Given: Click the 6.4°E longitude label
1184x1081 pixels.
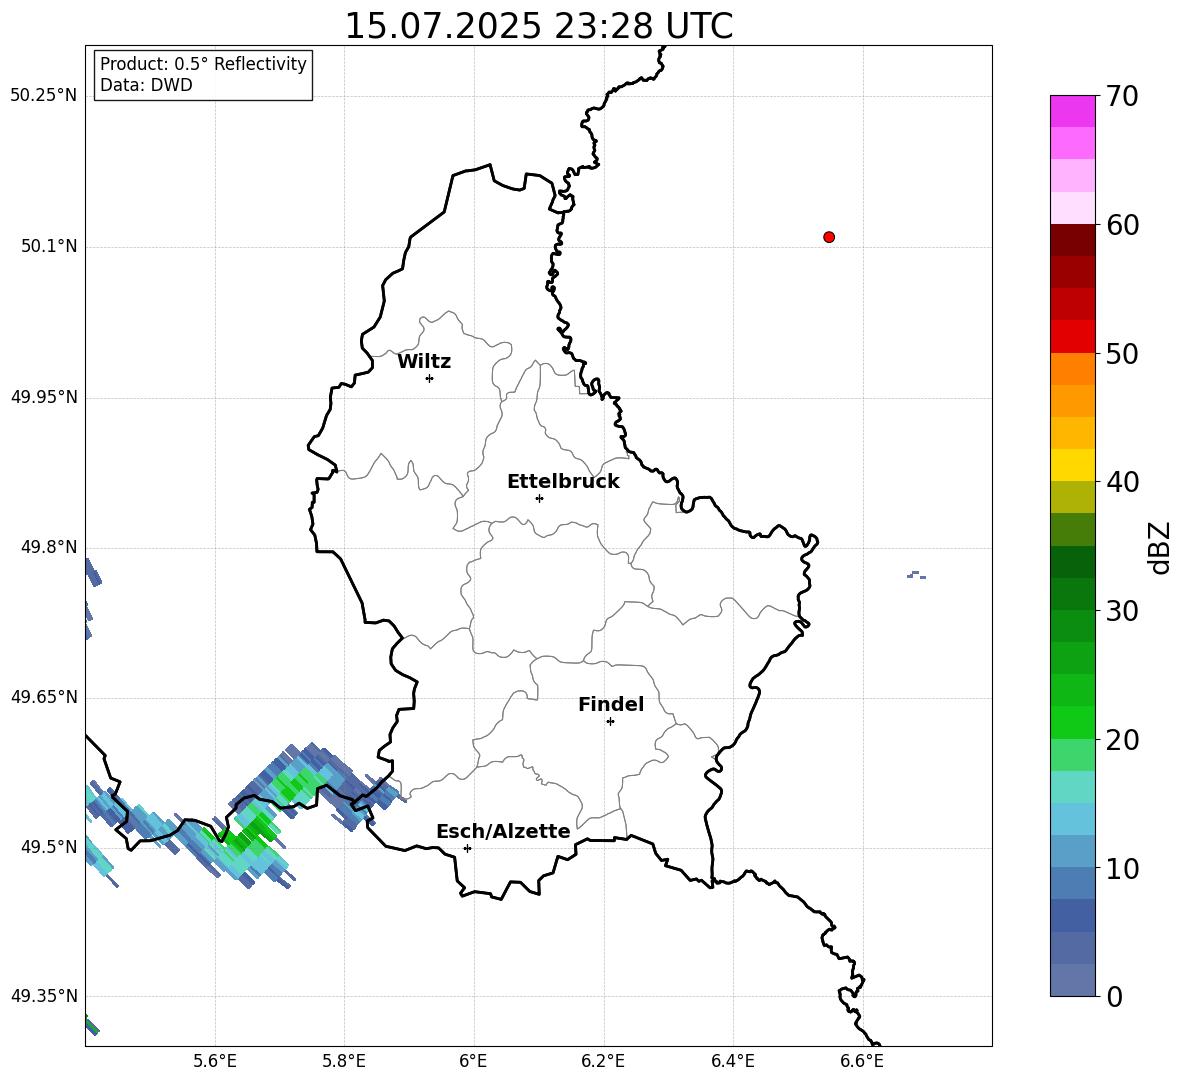Looking at the screenshot, I should (x=732, y=1061).
